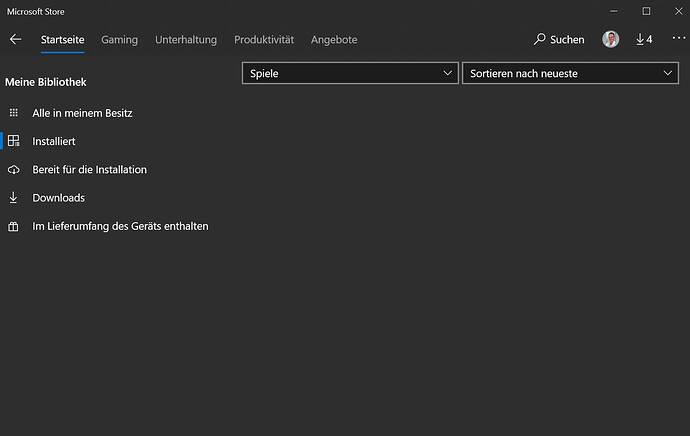This screenshot has height=436, width=690.
Task: Open the user profile avatar
Action: coord(610,40)
